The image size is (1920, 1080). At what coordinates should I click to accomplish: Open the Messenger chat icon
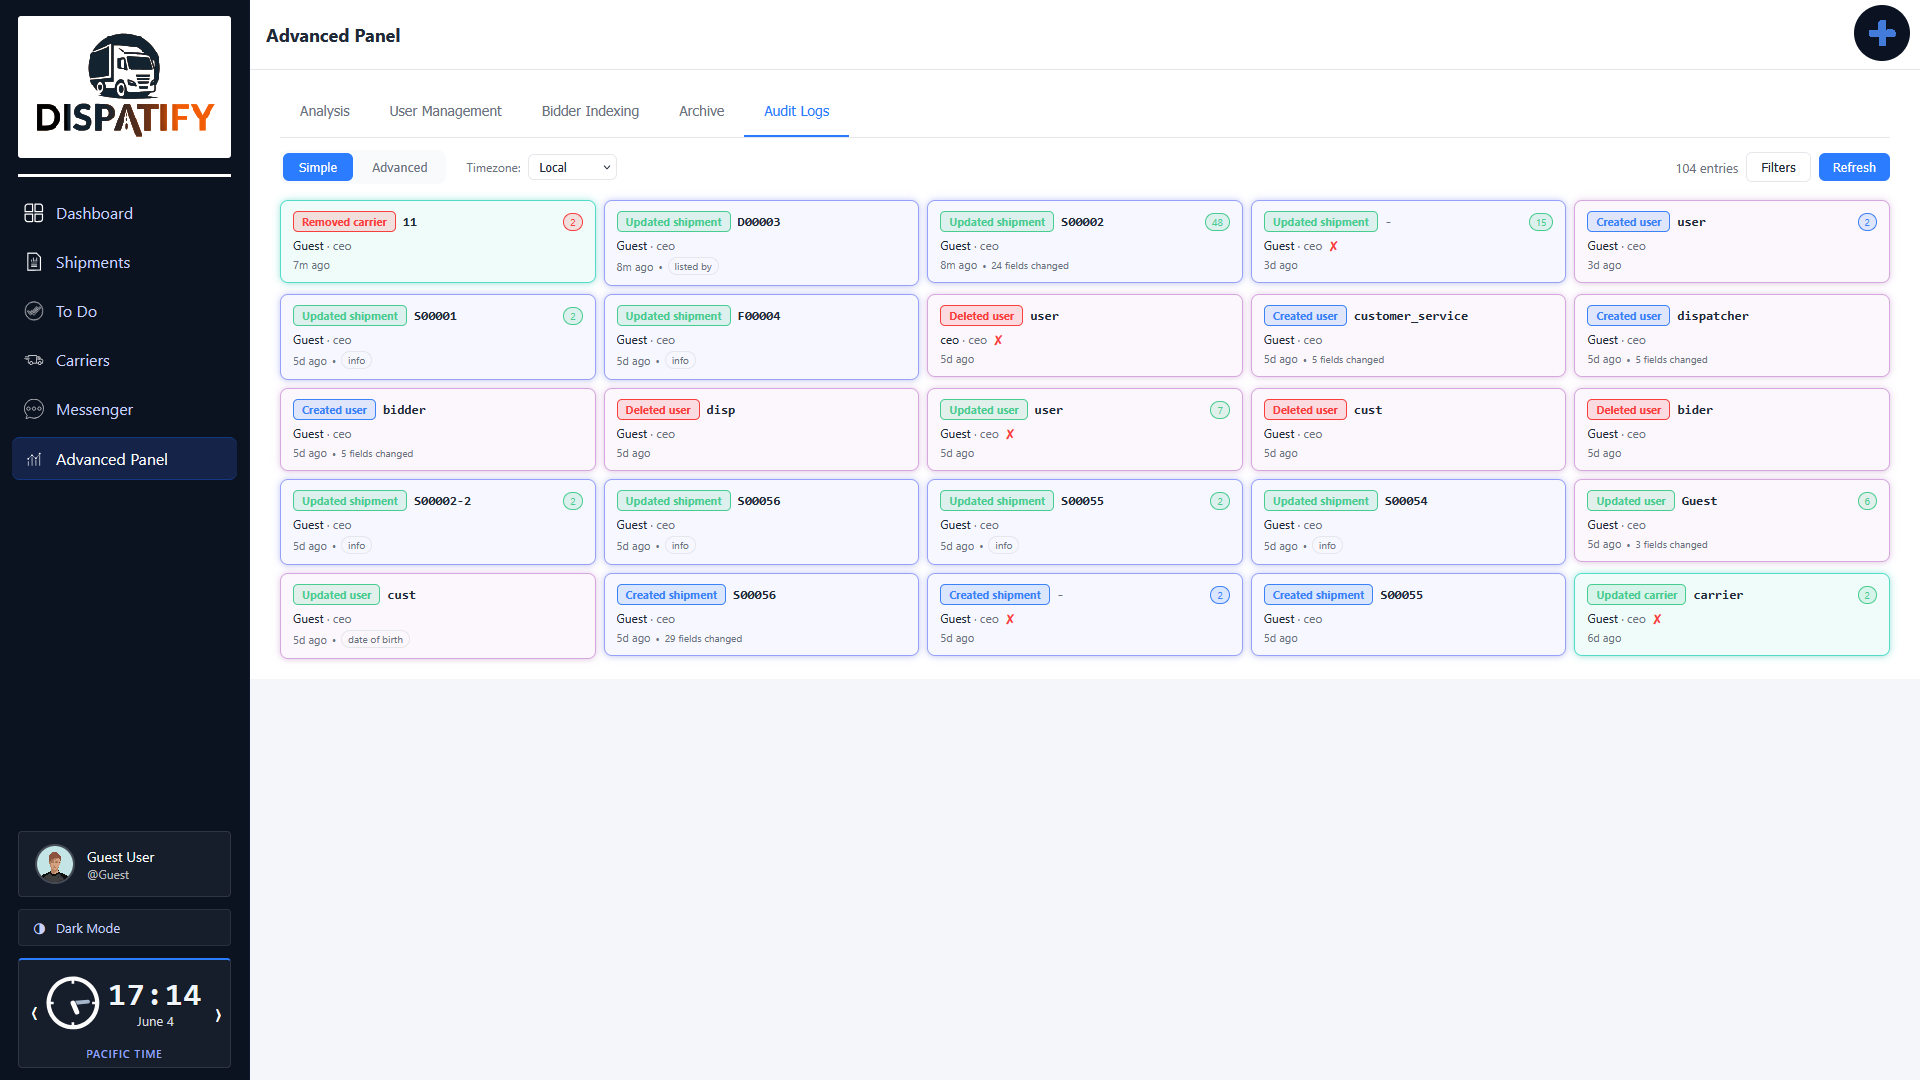[34, 409]
